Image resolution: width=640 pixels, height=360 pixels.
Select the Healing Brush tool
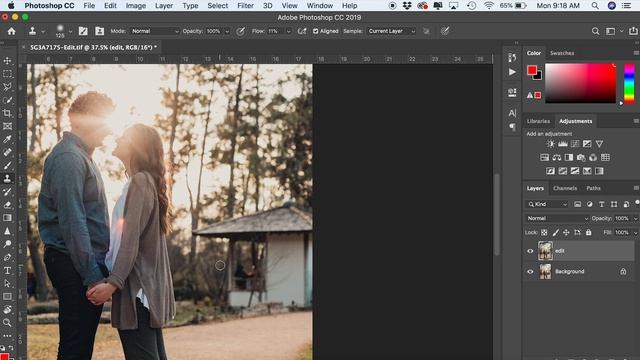tap(7, 152)
